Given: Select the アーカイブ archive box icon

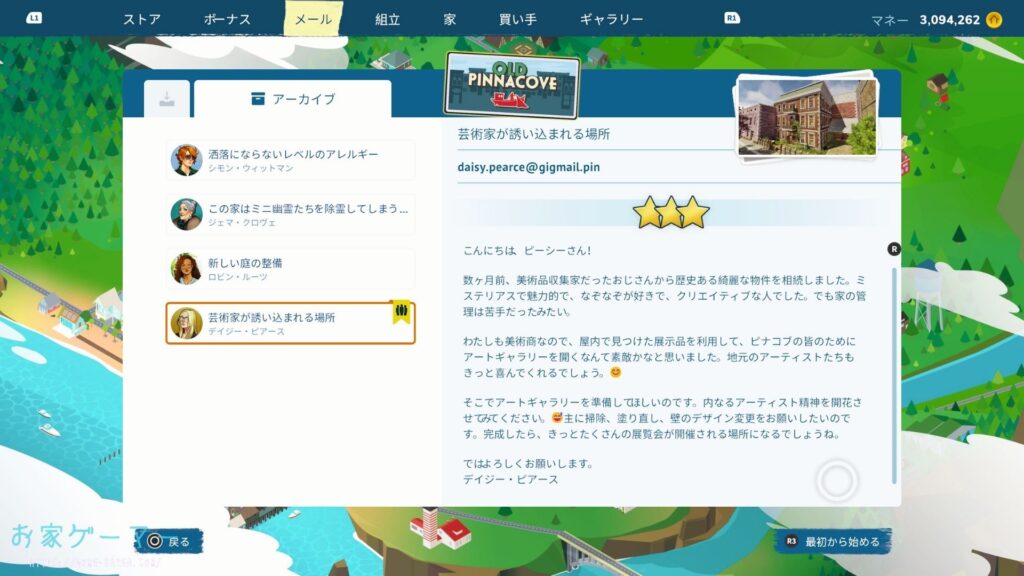Looking at the screenshot, I should tap(258, 95).
